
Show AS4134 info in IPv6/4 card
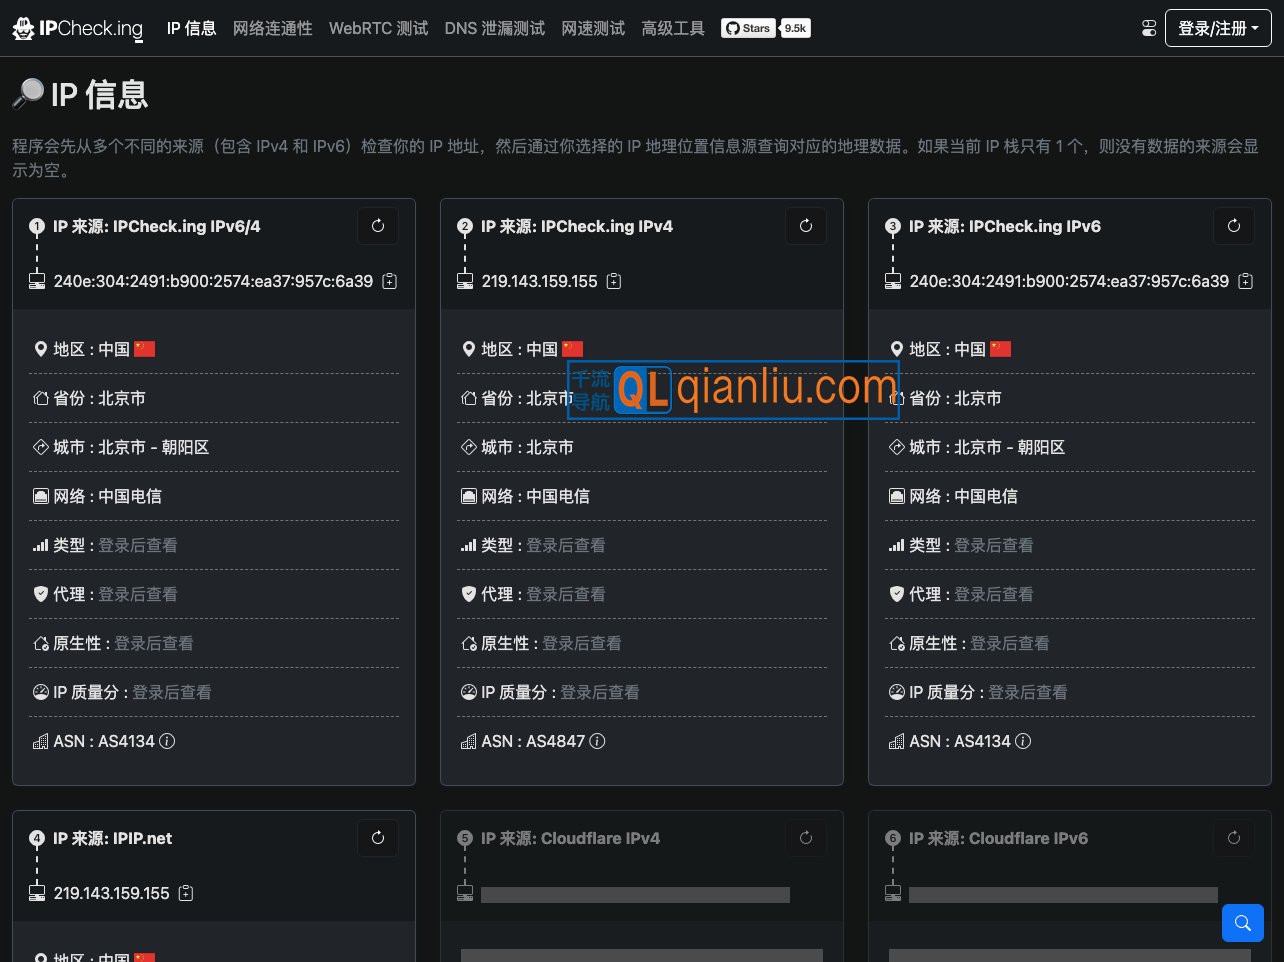(x=168, y=741)
